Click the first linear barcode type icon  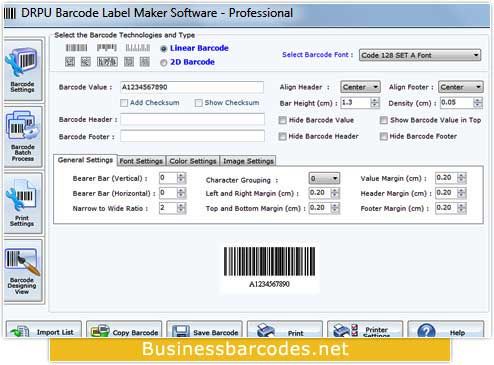pyautogui.click(x=76, y=48)
